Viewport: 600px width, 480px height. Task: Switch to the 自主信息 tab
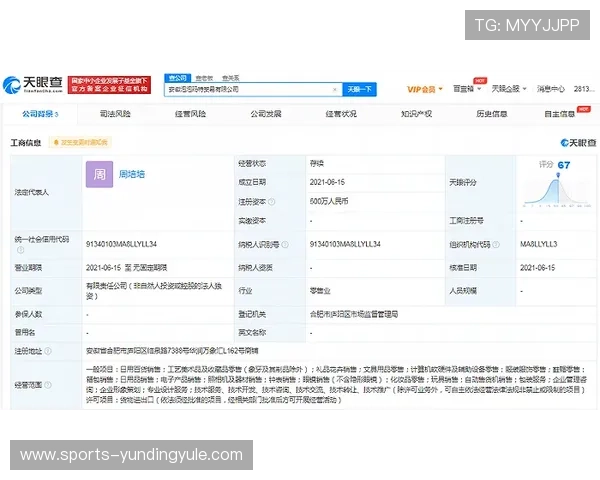(x=560, y=114)
